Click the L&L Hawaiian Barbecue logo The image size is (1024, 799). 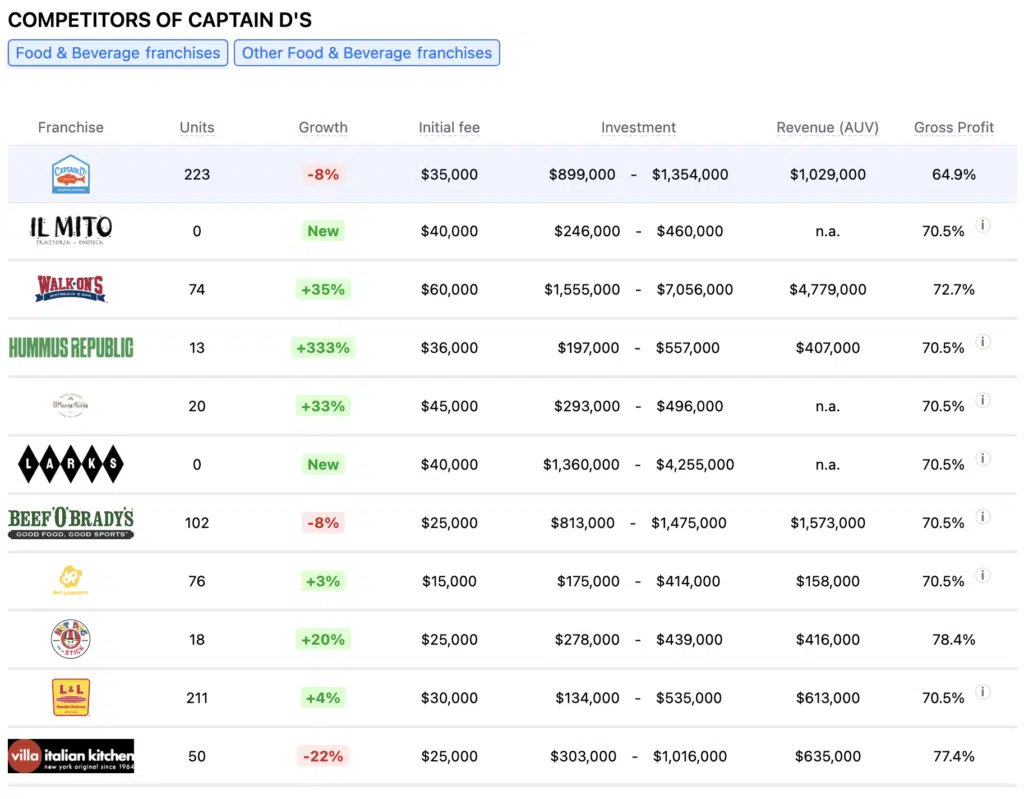(71, 697)
